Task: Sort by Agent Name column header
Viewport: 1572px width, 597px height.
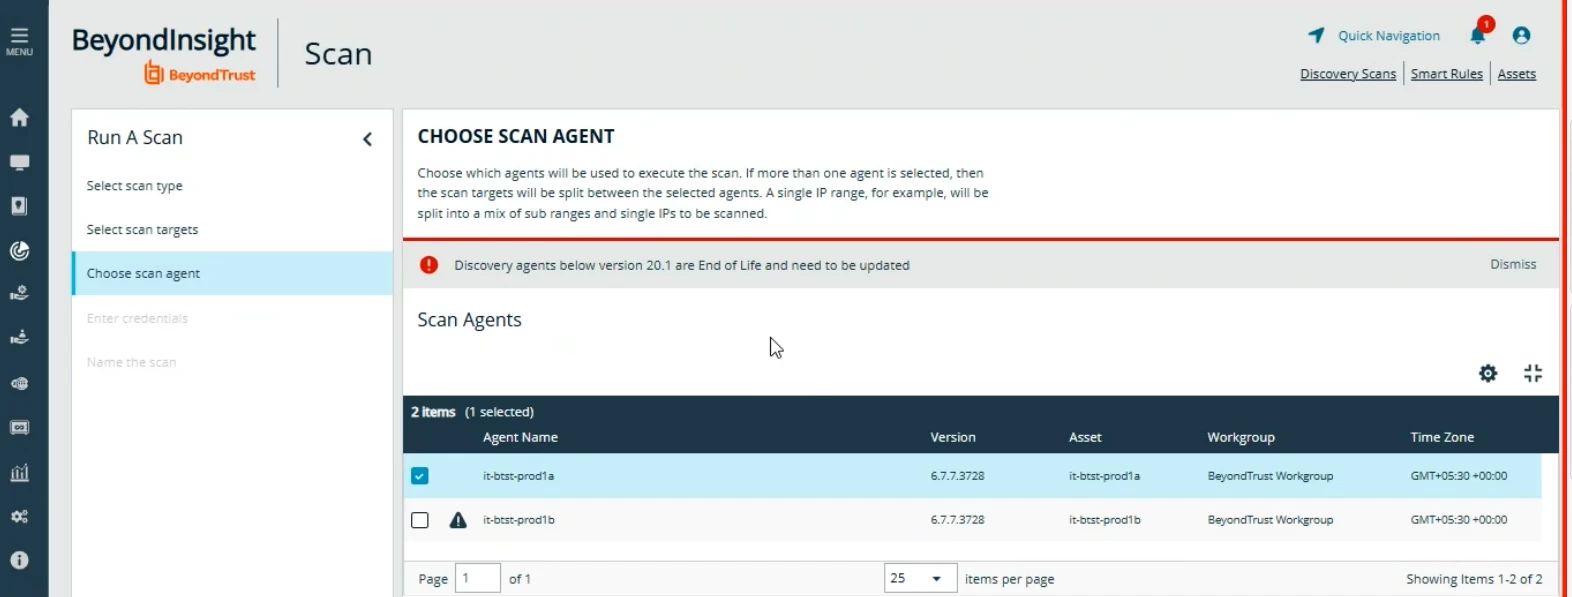Action: (520, 437)
